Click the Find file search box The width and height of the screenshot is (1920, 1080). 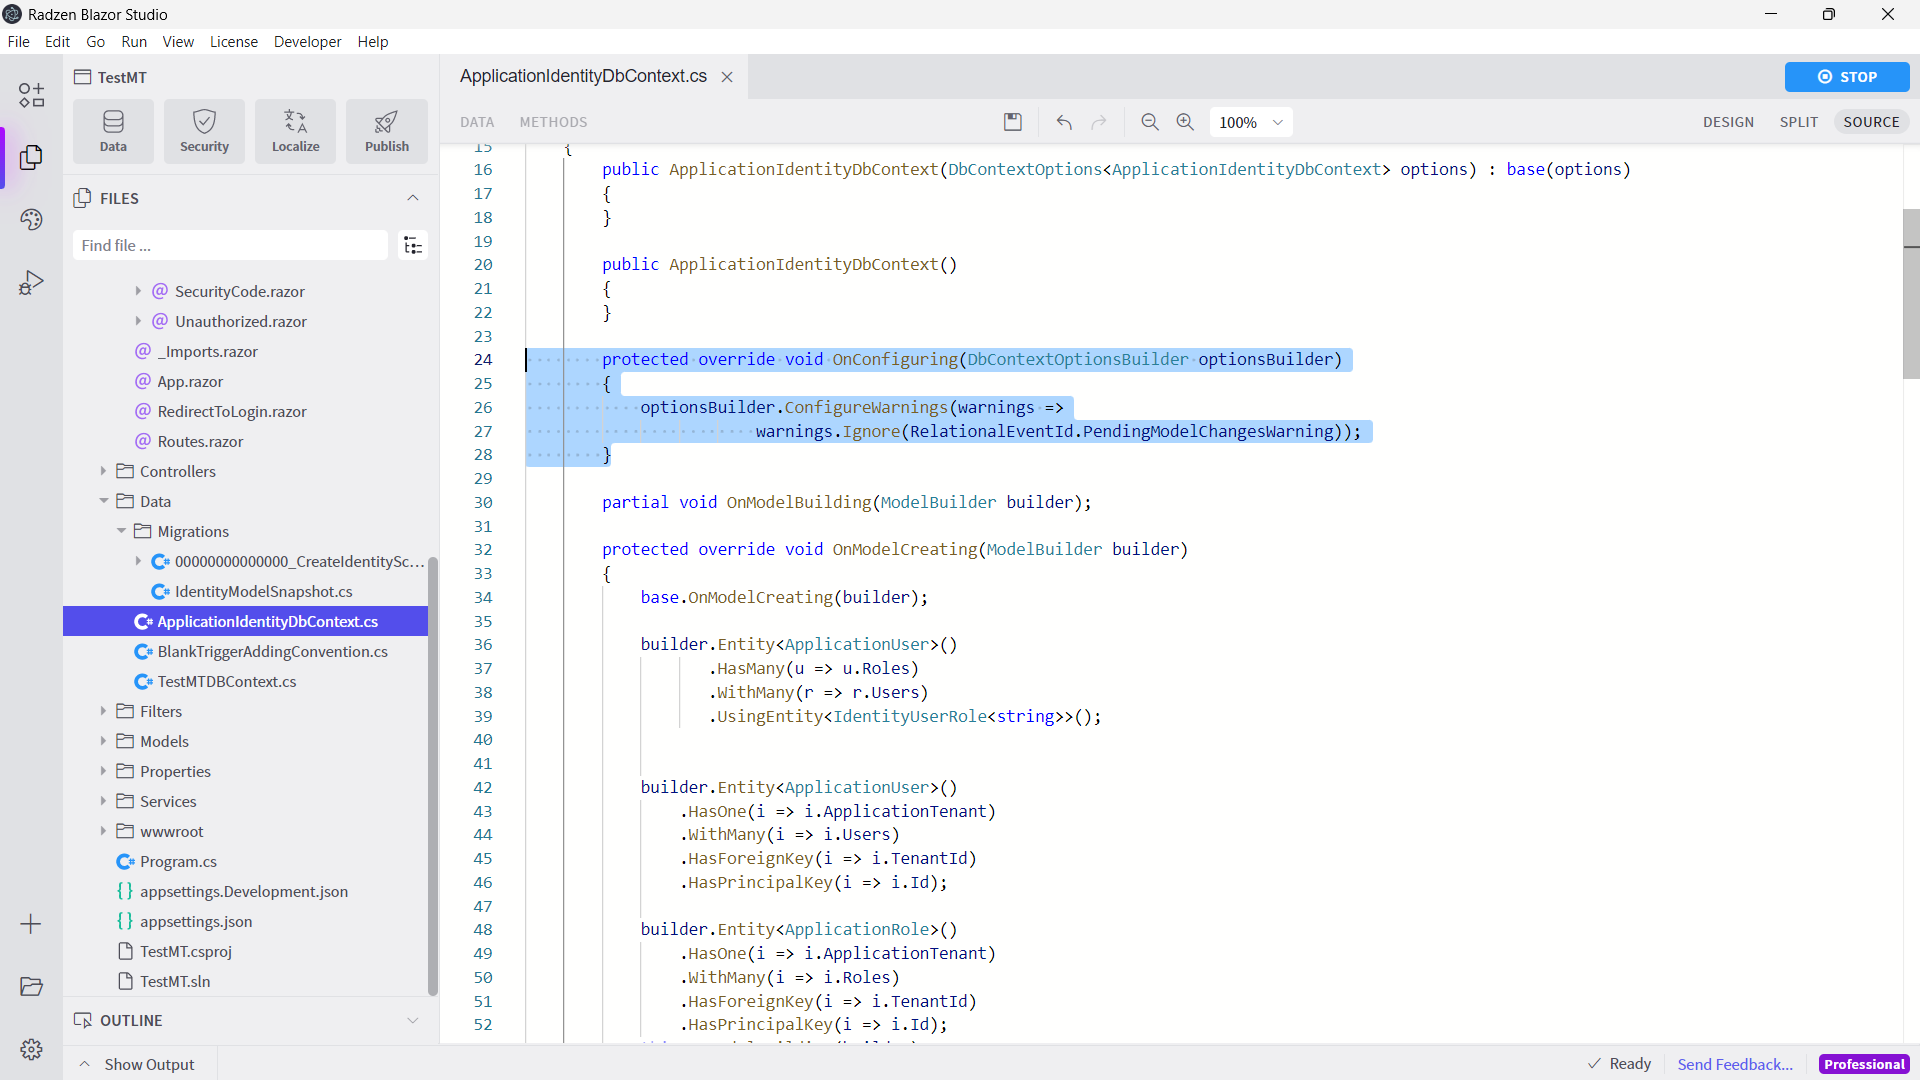230,245
